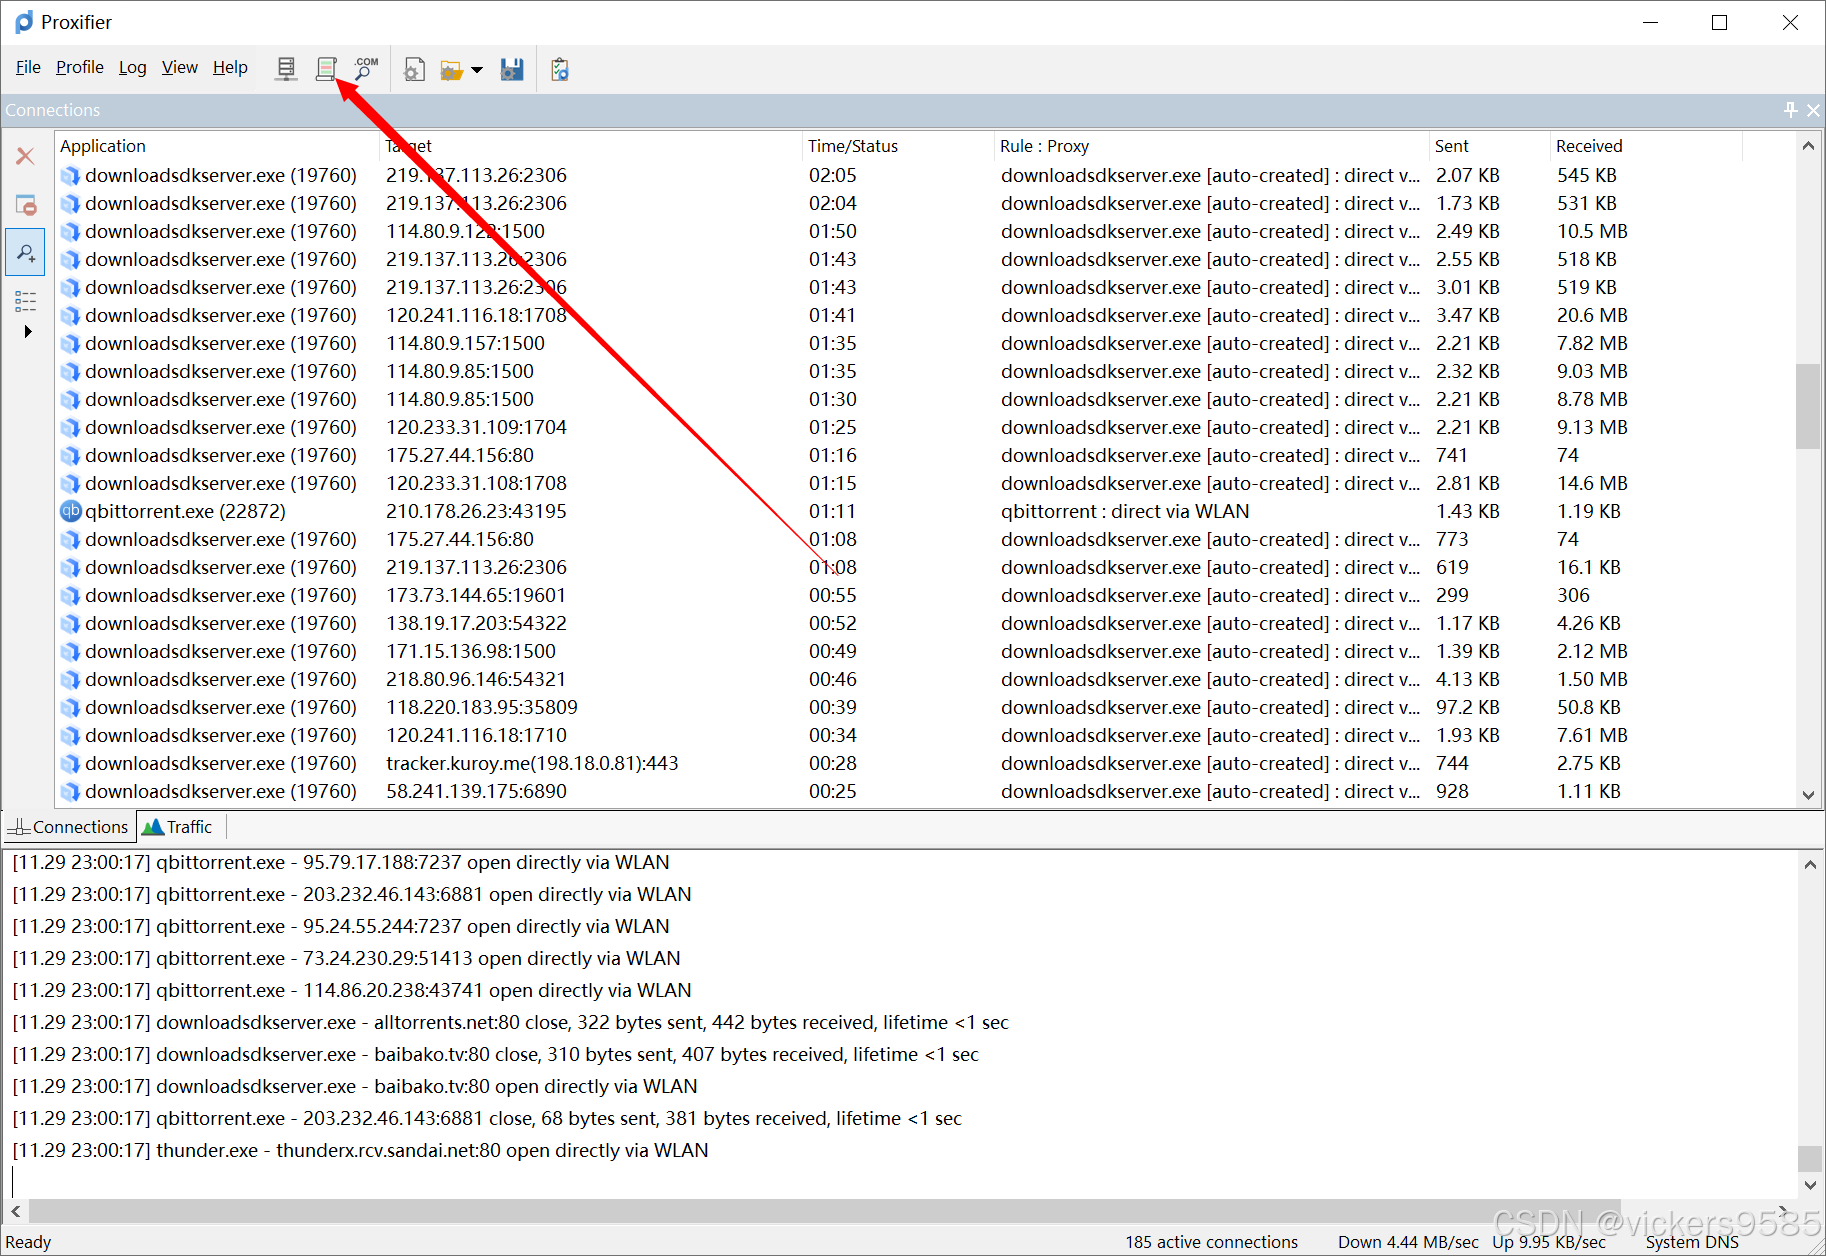Click the 02:05 time status cell
Screen dimensions: 1826x1256
[x=833, y=175]
